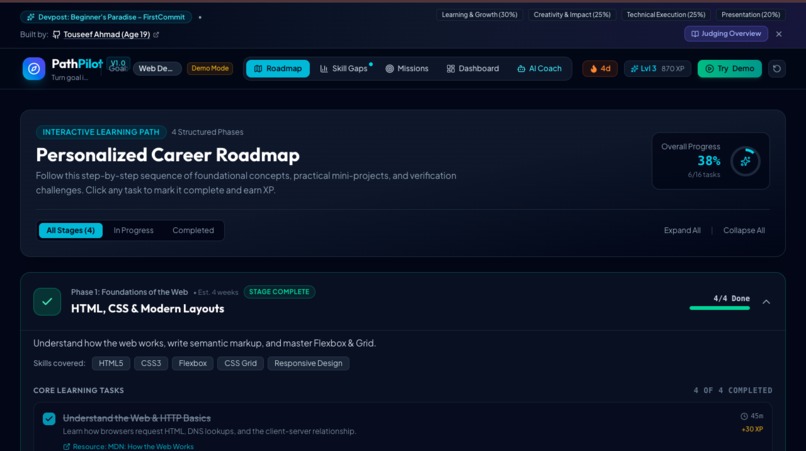Image resolution: width=806 pixels, height=451 pixels.
Task: Open the Roadmap tab
Action: point(278,68)
